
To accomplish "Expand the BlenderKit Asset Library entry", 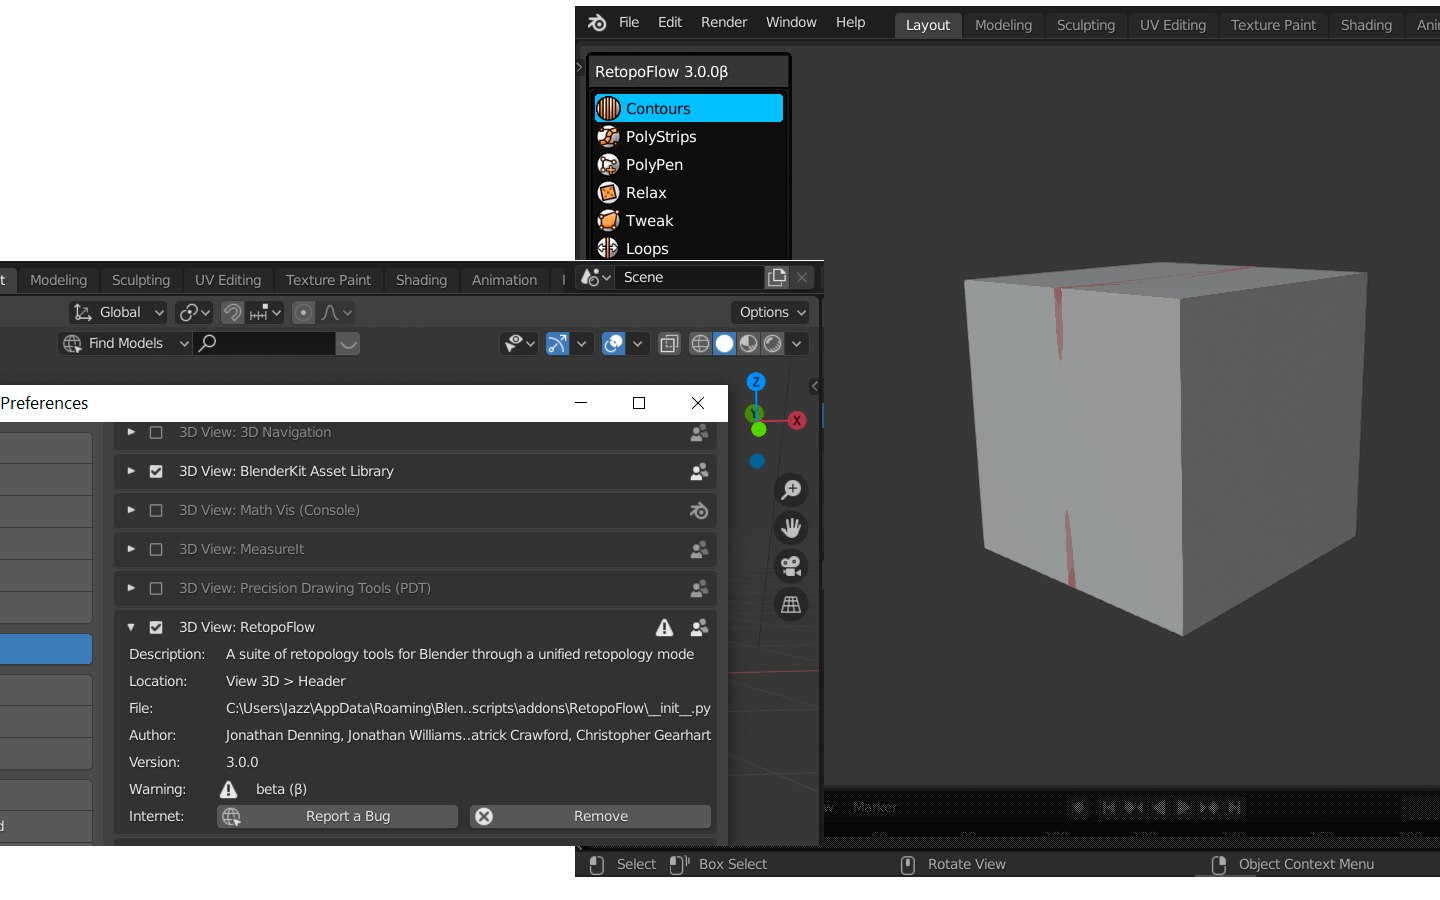I will click(x=131, y=471).
